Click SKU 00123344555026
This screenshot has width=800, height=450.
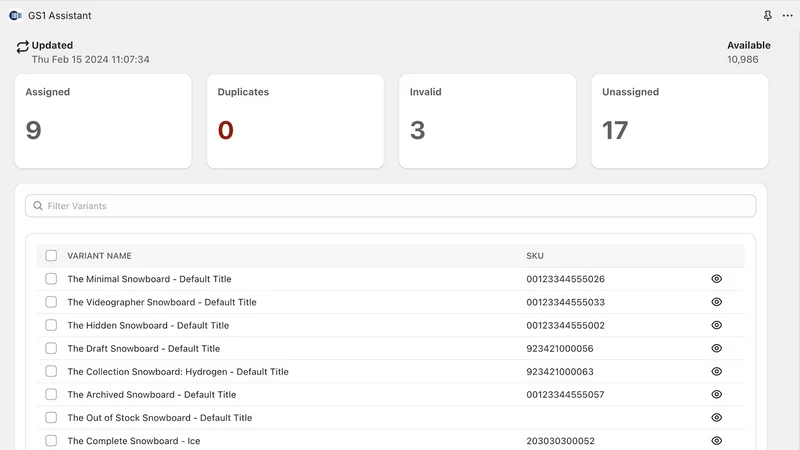tap(565, 279)
